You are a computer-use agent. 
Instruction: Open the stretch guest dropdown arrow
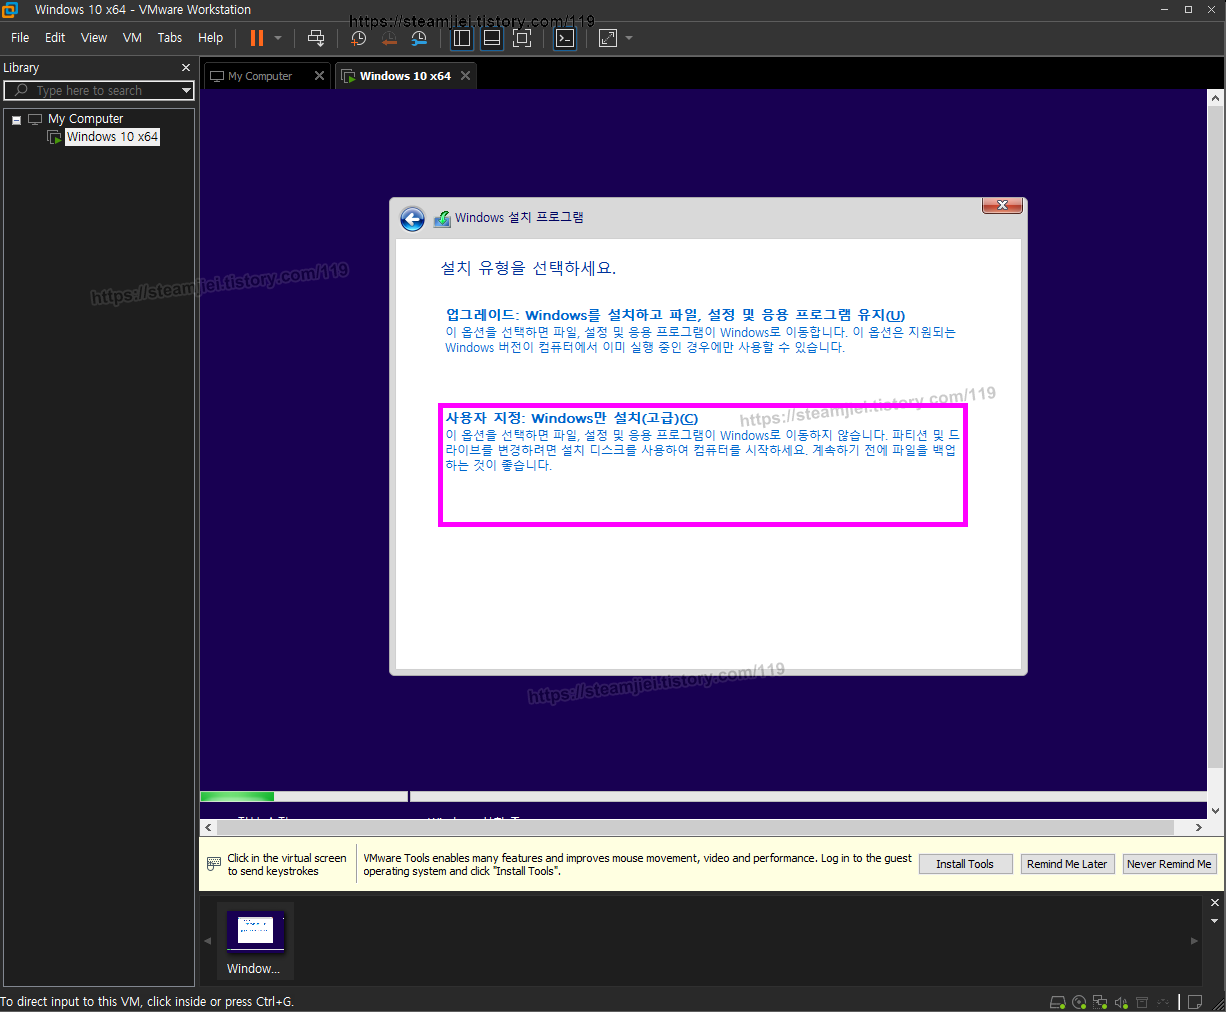pos(629,38)
